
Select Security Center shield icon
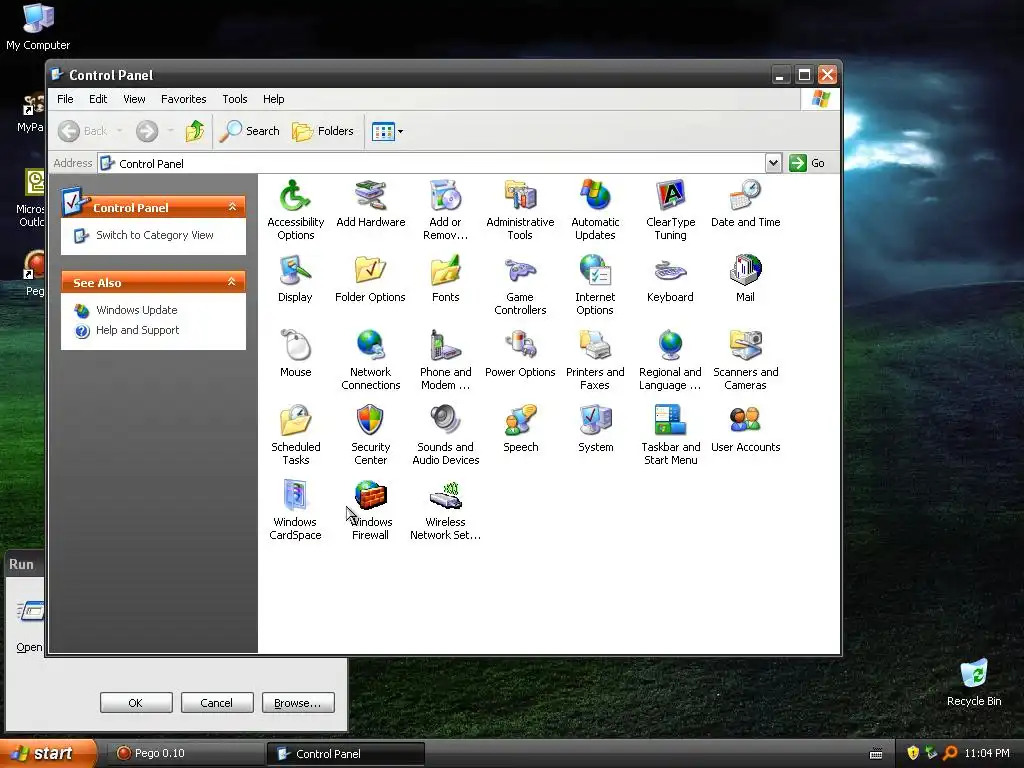click(x=370, y=421)
